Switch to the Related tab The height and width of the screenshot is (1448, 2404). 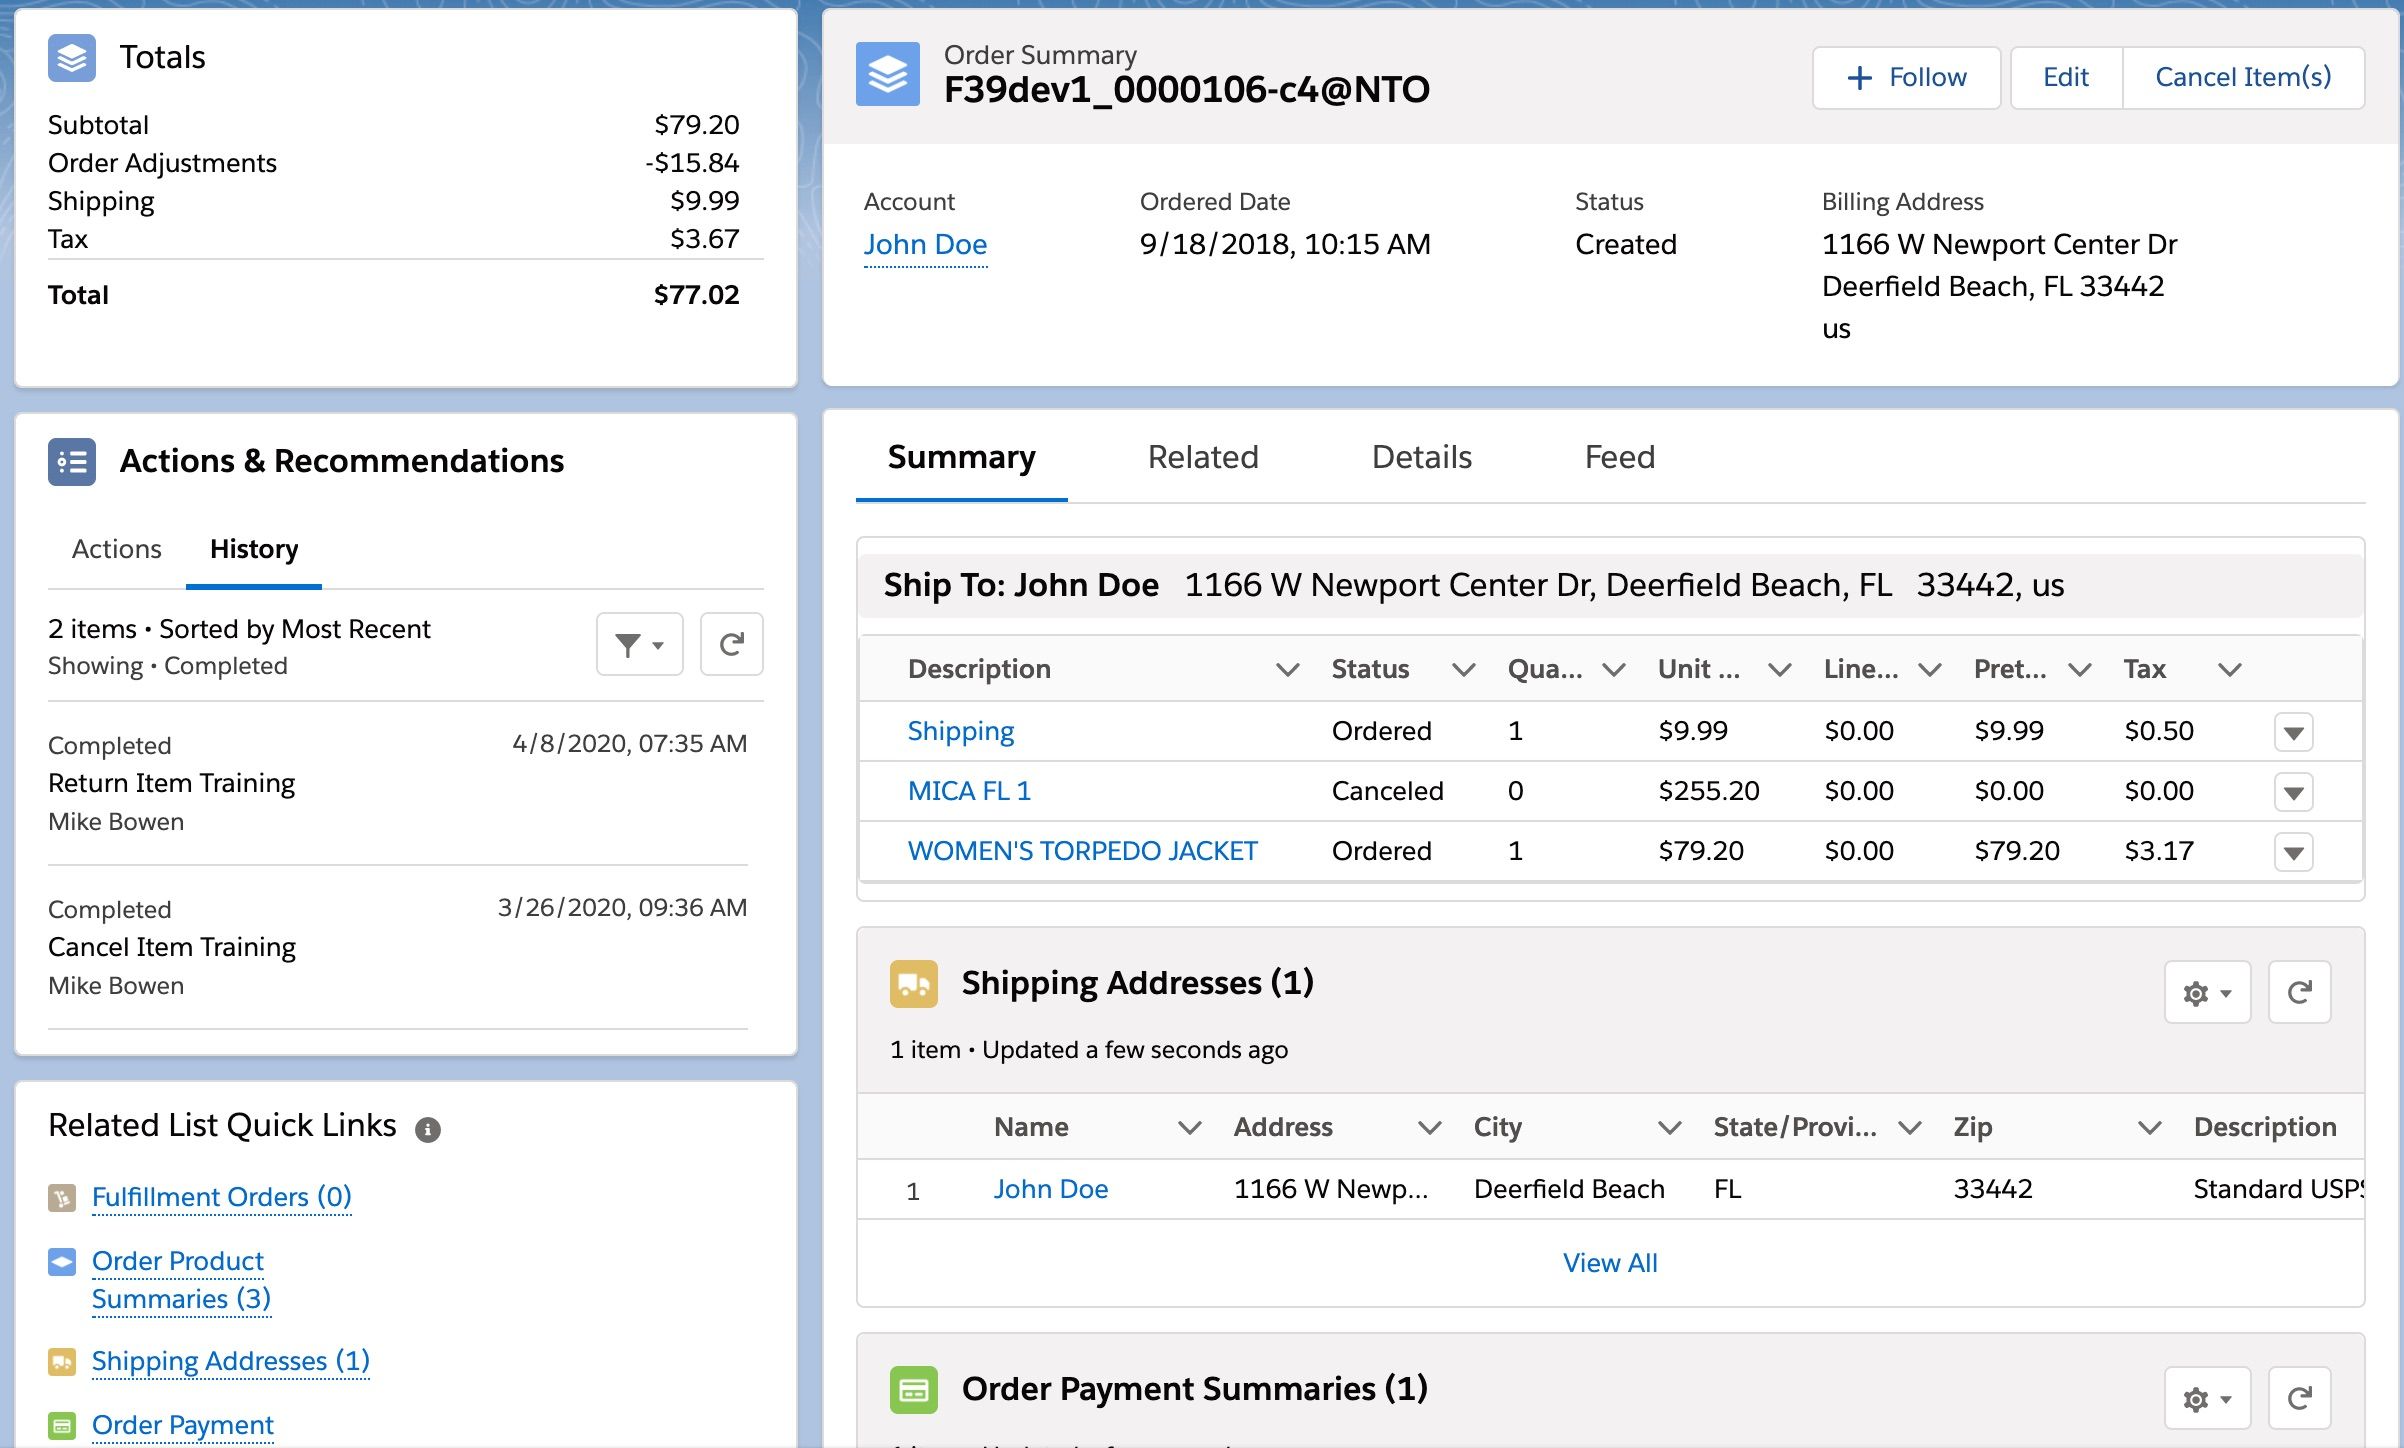1203,457
